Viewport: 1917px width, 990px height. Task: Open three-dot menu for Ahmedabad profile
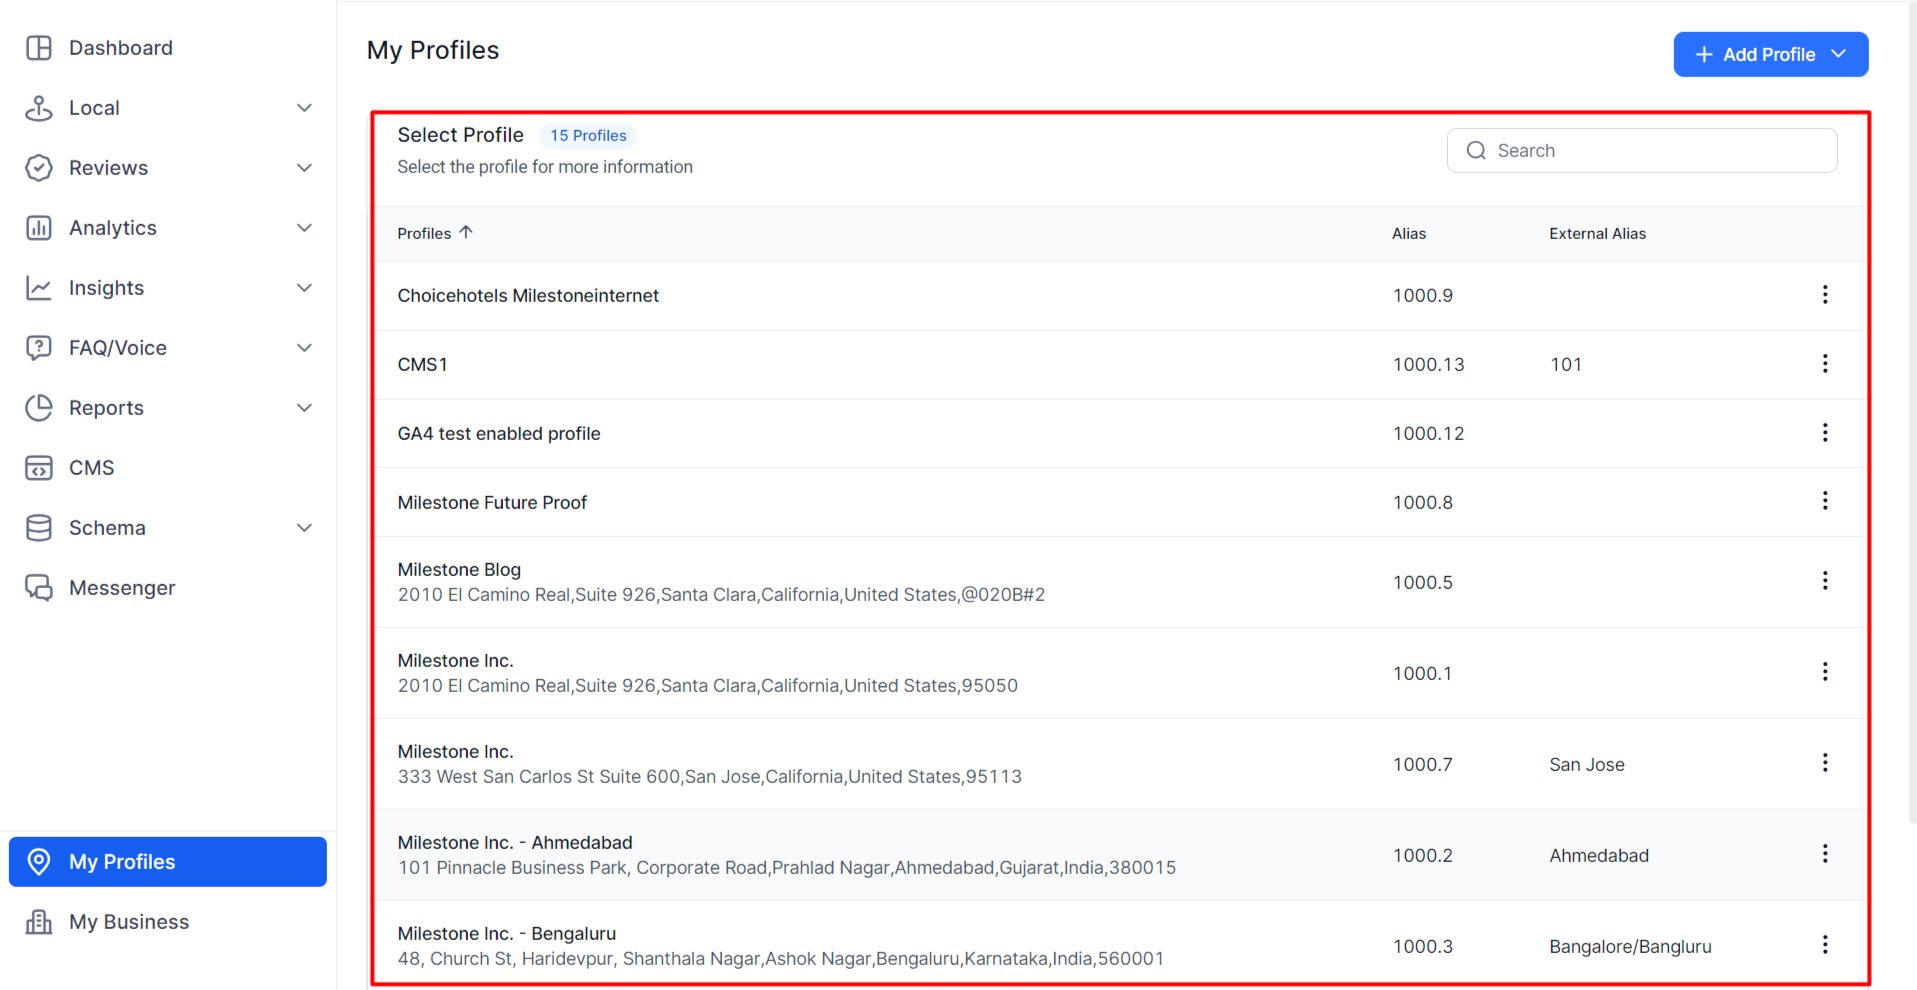(x=1825, y=854)
